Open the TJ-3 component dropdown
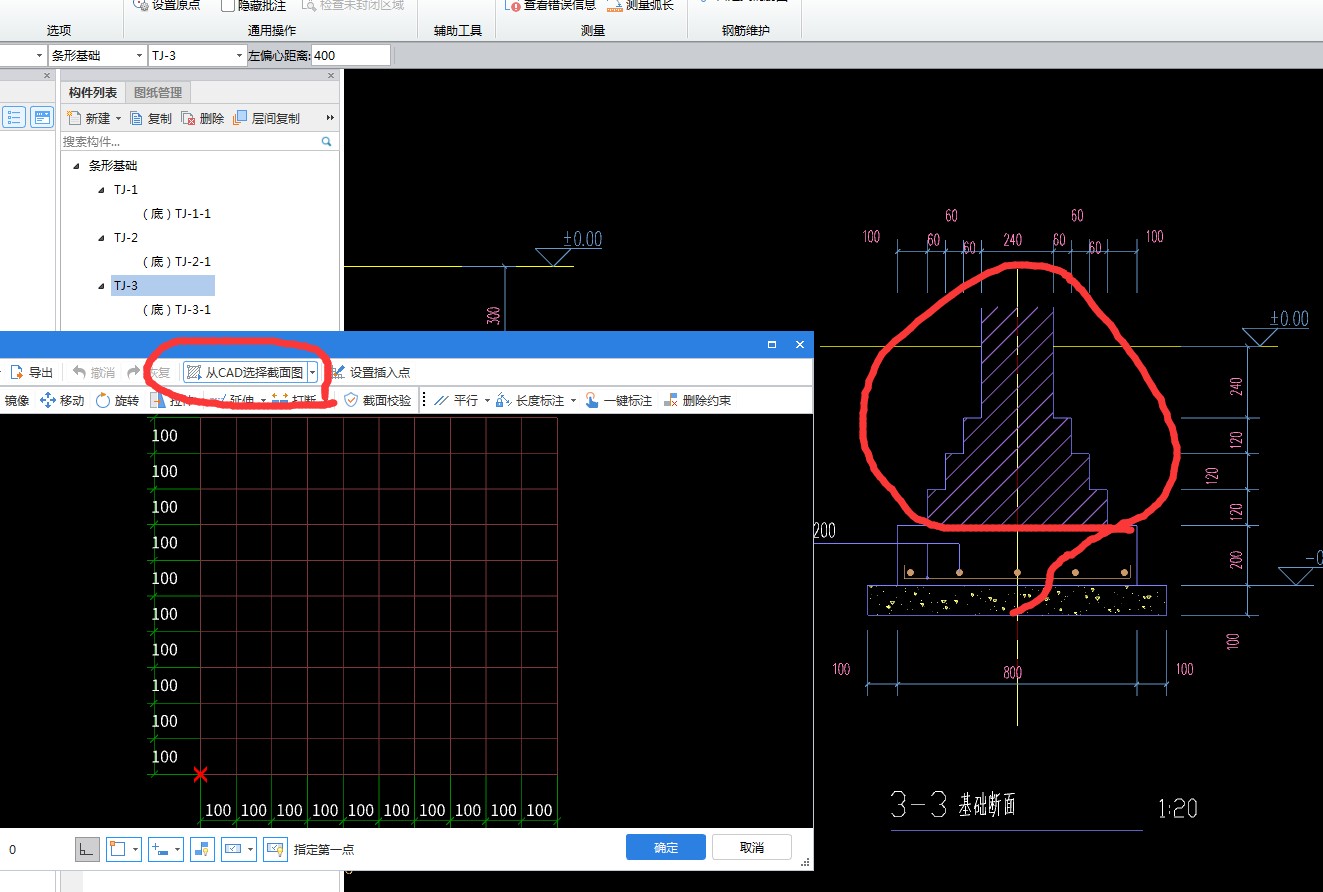This screenshot has width=1323, height=892. coord(239,55)
